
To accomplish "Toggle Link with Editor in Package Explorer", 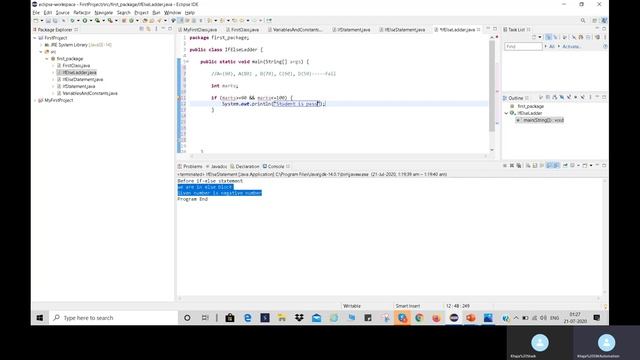I will pos(148,29).
